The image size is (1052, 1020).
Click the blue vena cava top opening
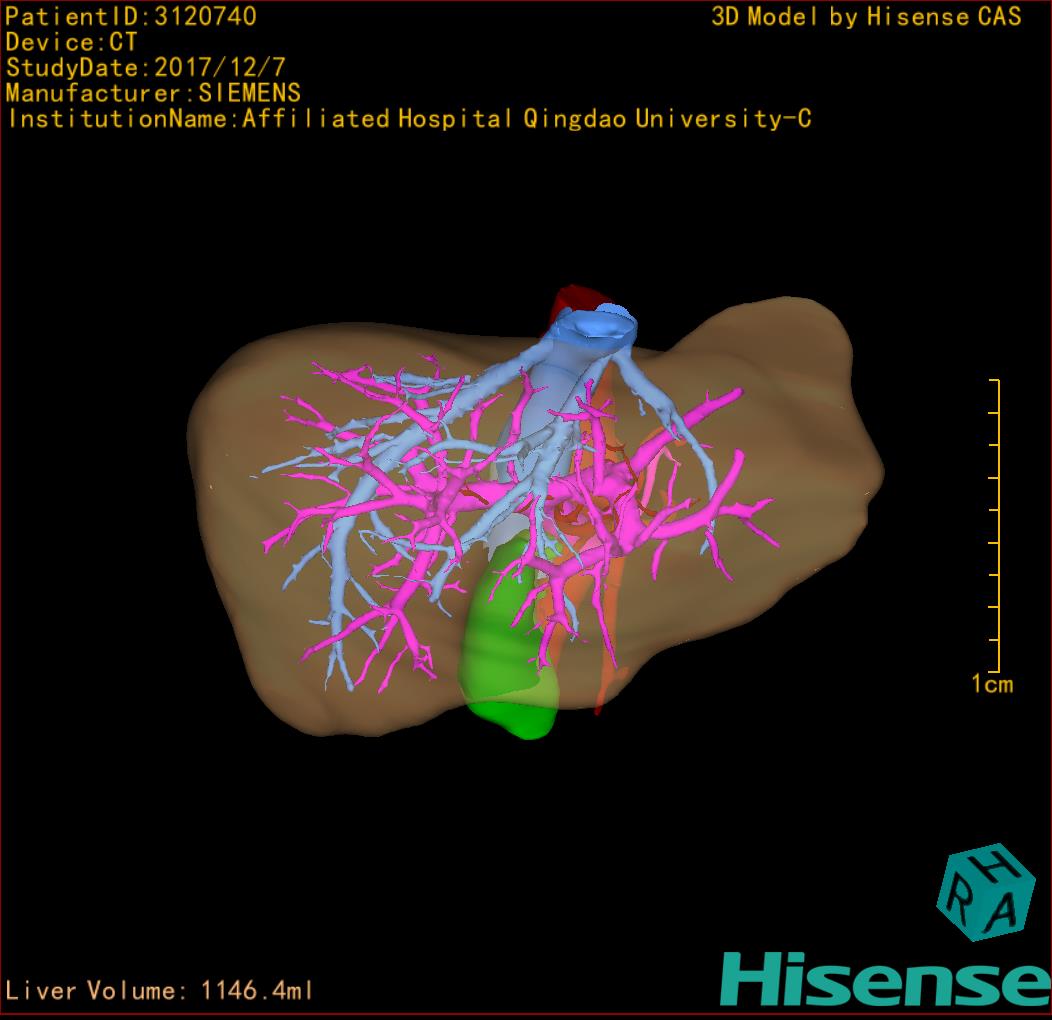[597, 325]
